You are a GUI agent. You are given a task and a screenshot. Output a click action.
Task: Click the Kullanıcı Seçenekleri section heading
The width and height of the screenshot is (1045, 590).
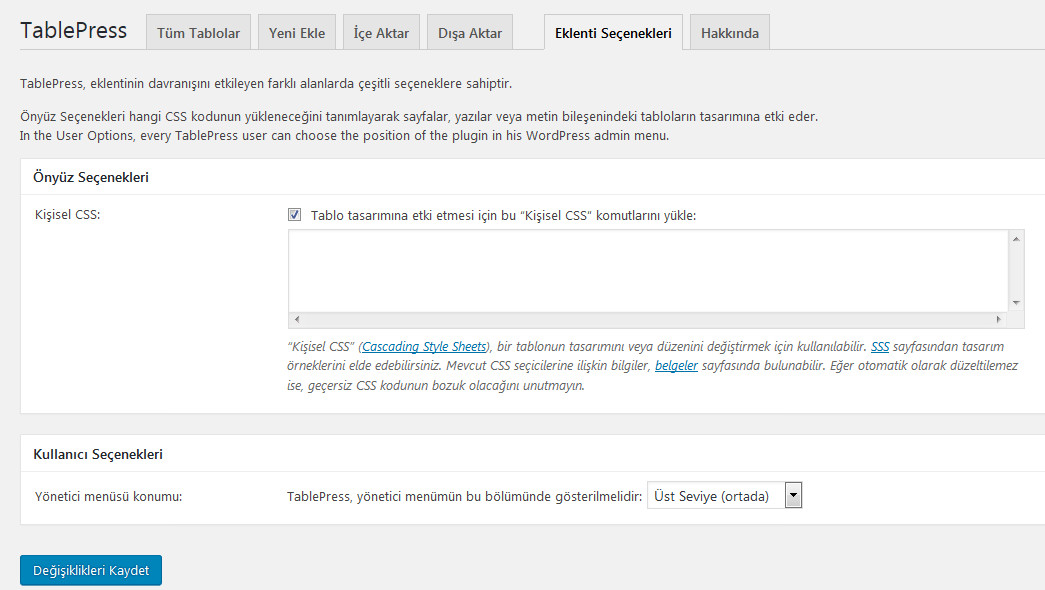[98, 454]
